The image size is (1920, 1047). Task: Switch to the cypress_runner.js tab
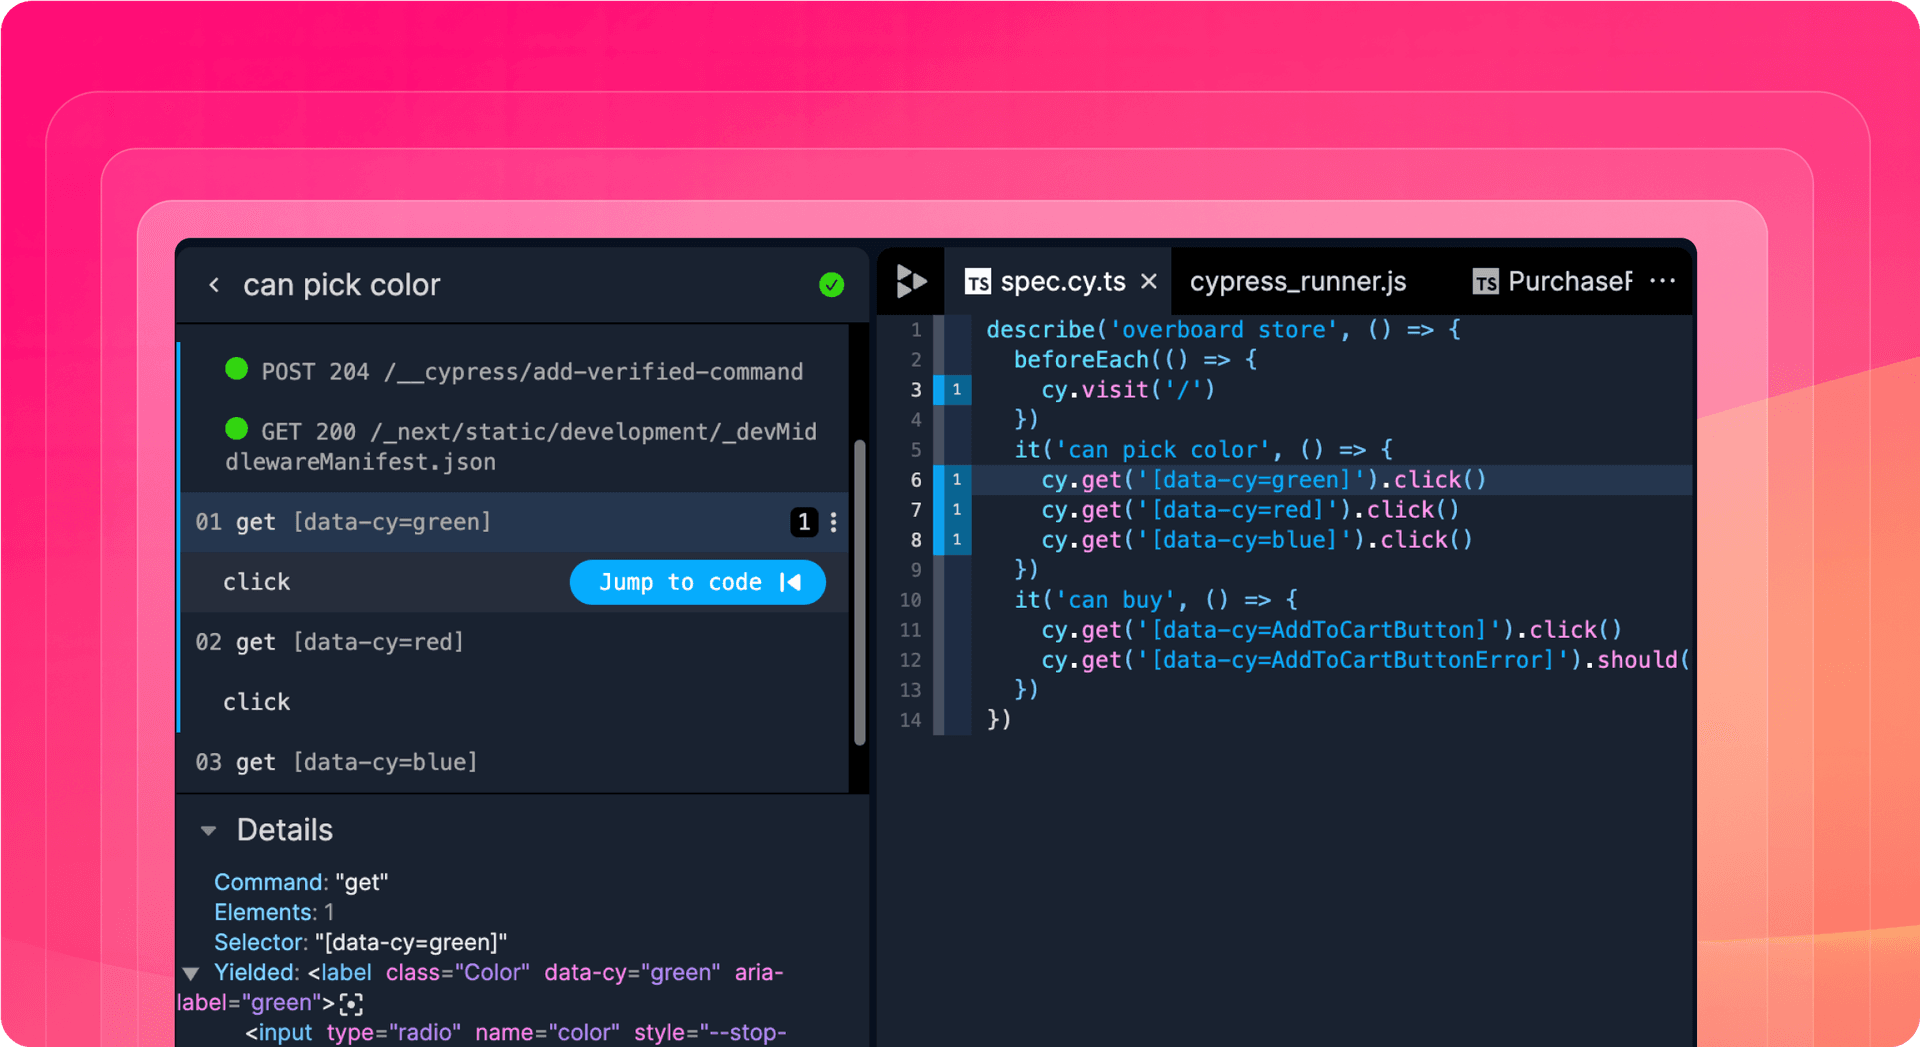[x=1297, y=282]
